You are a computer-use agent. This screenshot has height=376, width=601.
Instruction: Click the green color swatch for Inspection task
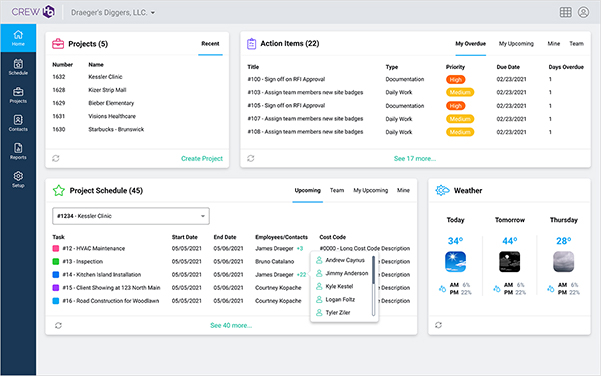tap(56, 262)
